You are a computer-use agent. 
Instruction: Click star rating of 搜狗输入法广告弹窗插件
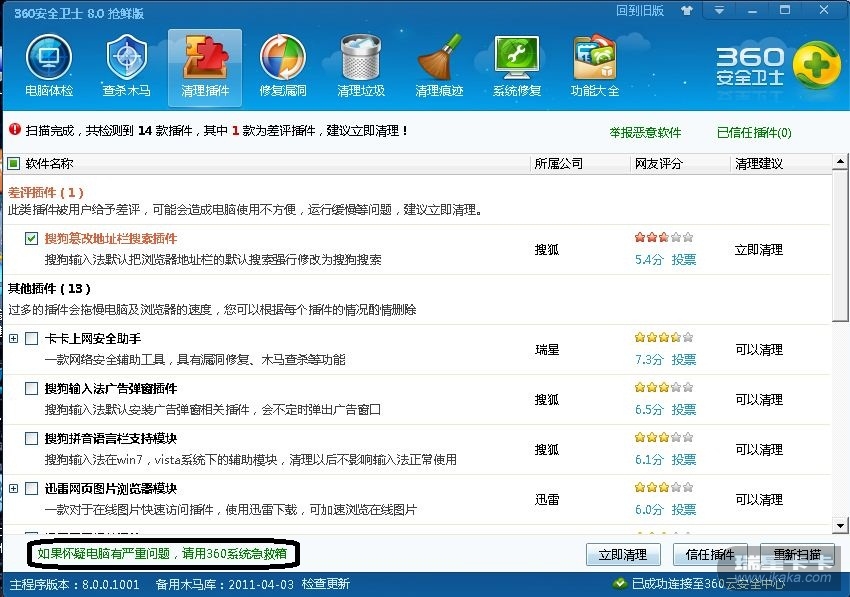[x=664, y=387]
